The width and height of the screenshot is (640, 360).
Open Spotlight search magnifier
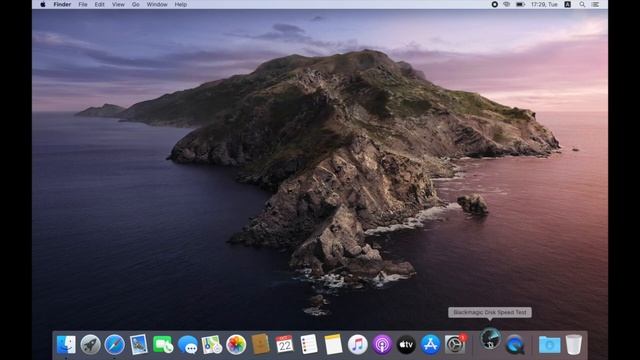(582, 4)
